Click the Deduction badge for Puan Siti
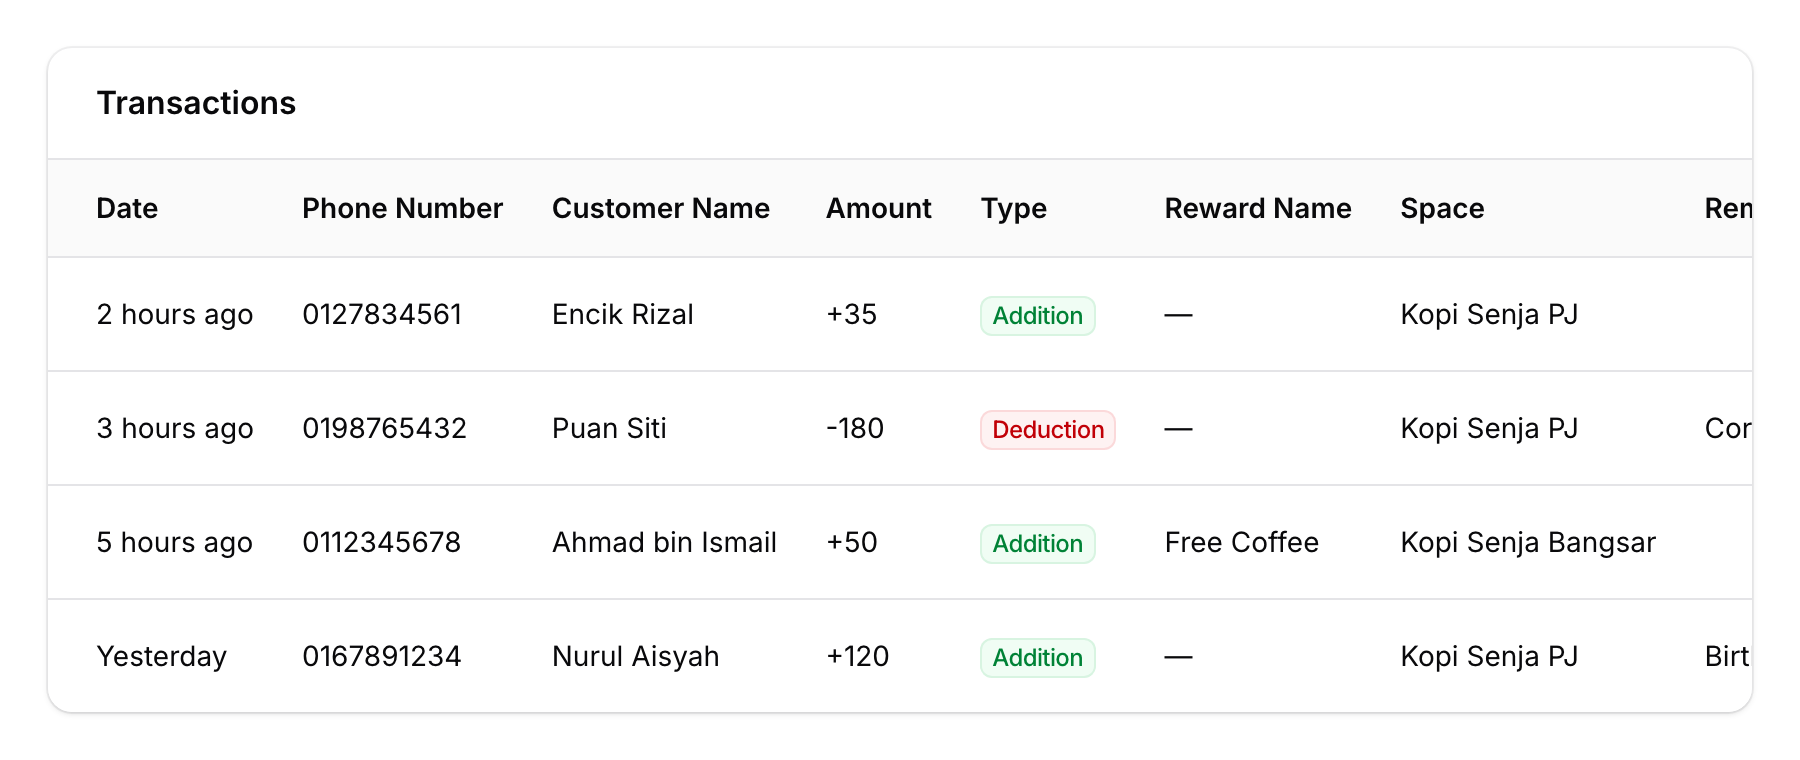1800x760 pixels. pos(1047,429)
